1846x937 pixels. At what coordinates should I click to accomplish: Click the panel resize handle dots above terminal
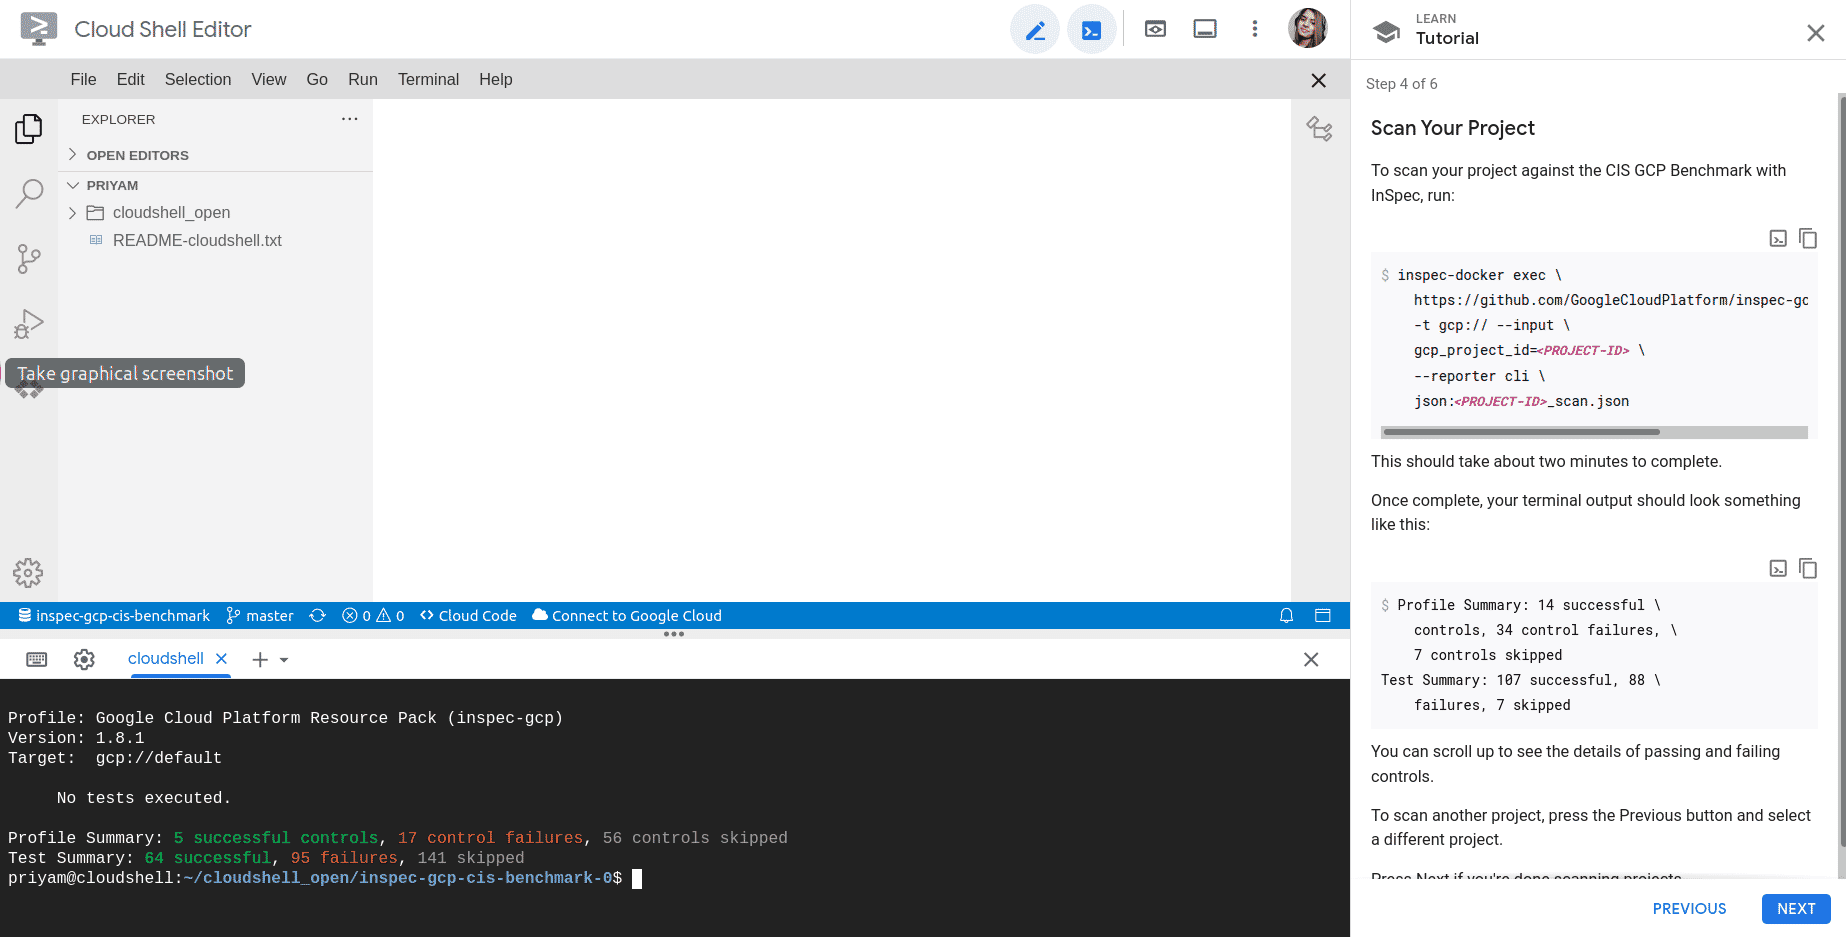click(674, 634)
